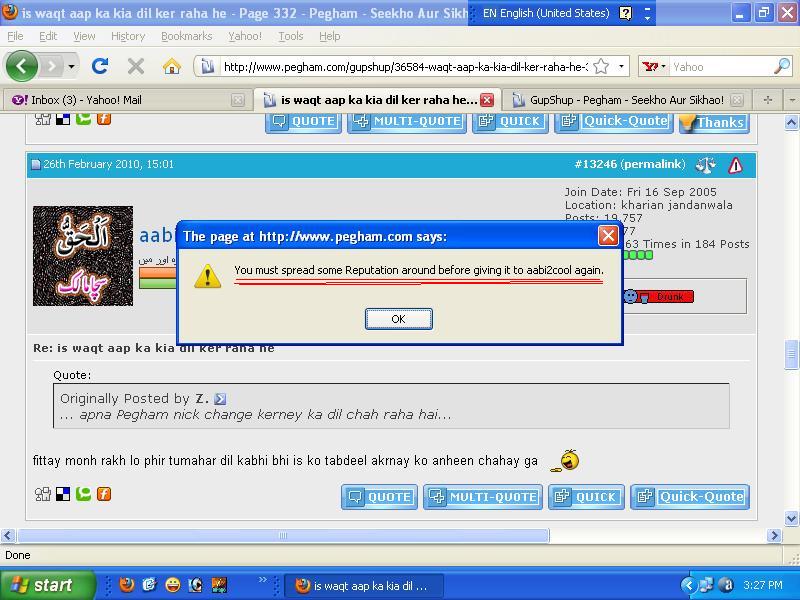Toggle MULTI-QUOTE on the top post
This screenshot has width=800, height=600.
[406, 122]
